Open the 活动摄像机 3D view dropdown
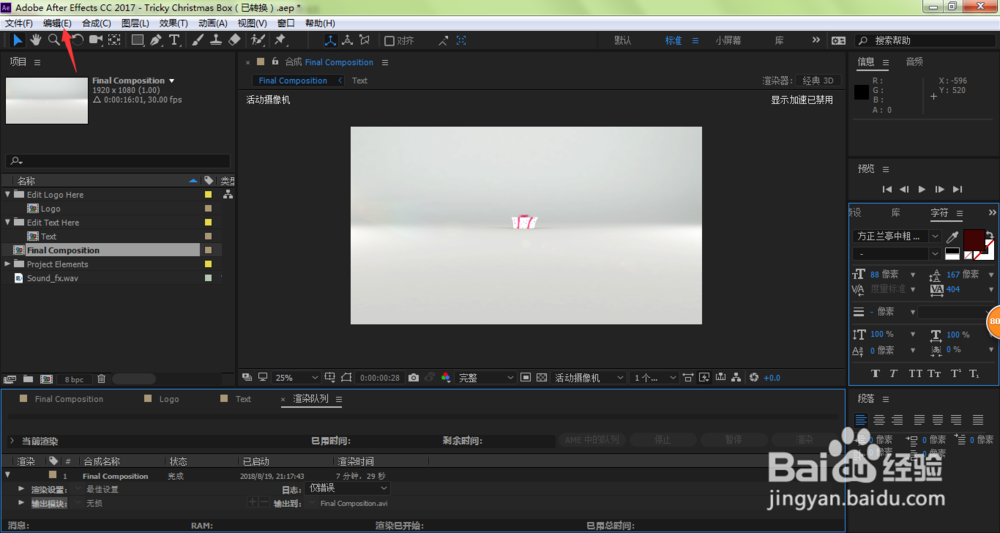Image resolution: width=1000 pixels, height=533 pixels. click(x=589, y=377)
